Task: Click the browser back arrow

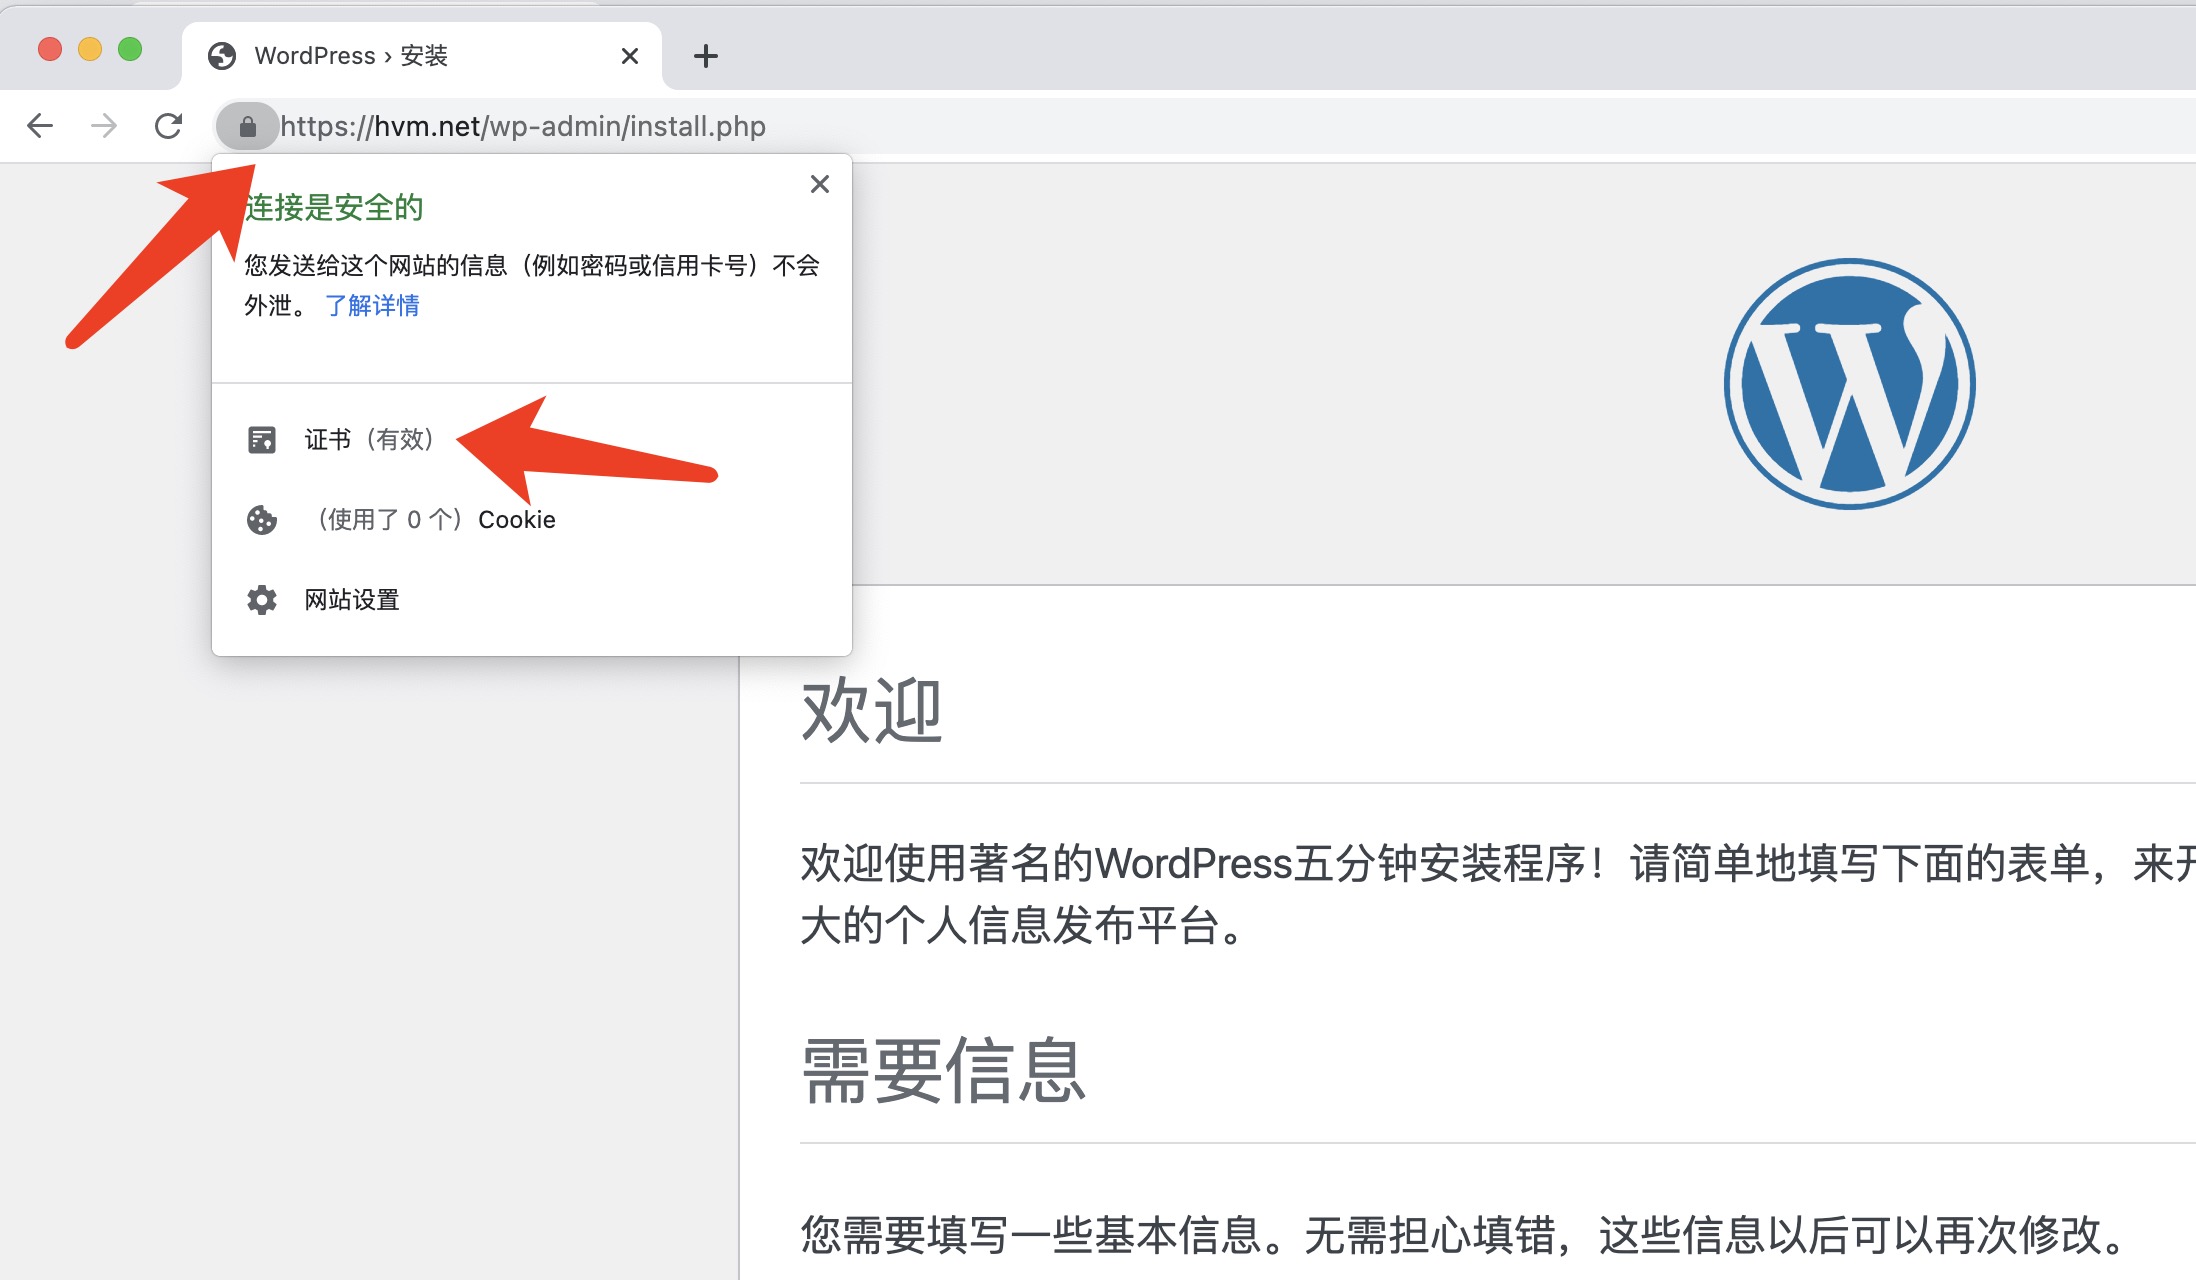Action: click(40, 126)
